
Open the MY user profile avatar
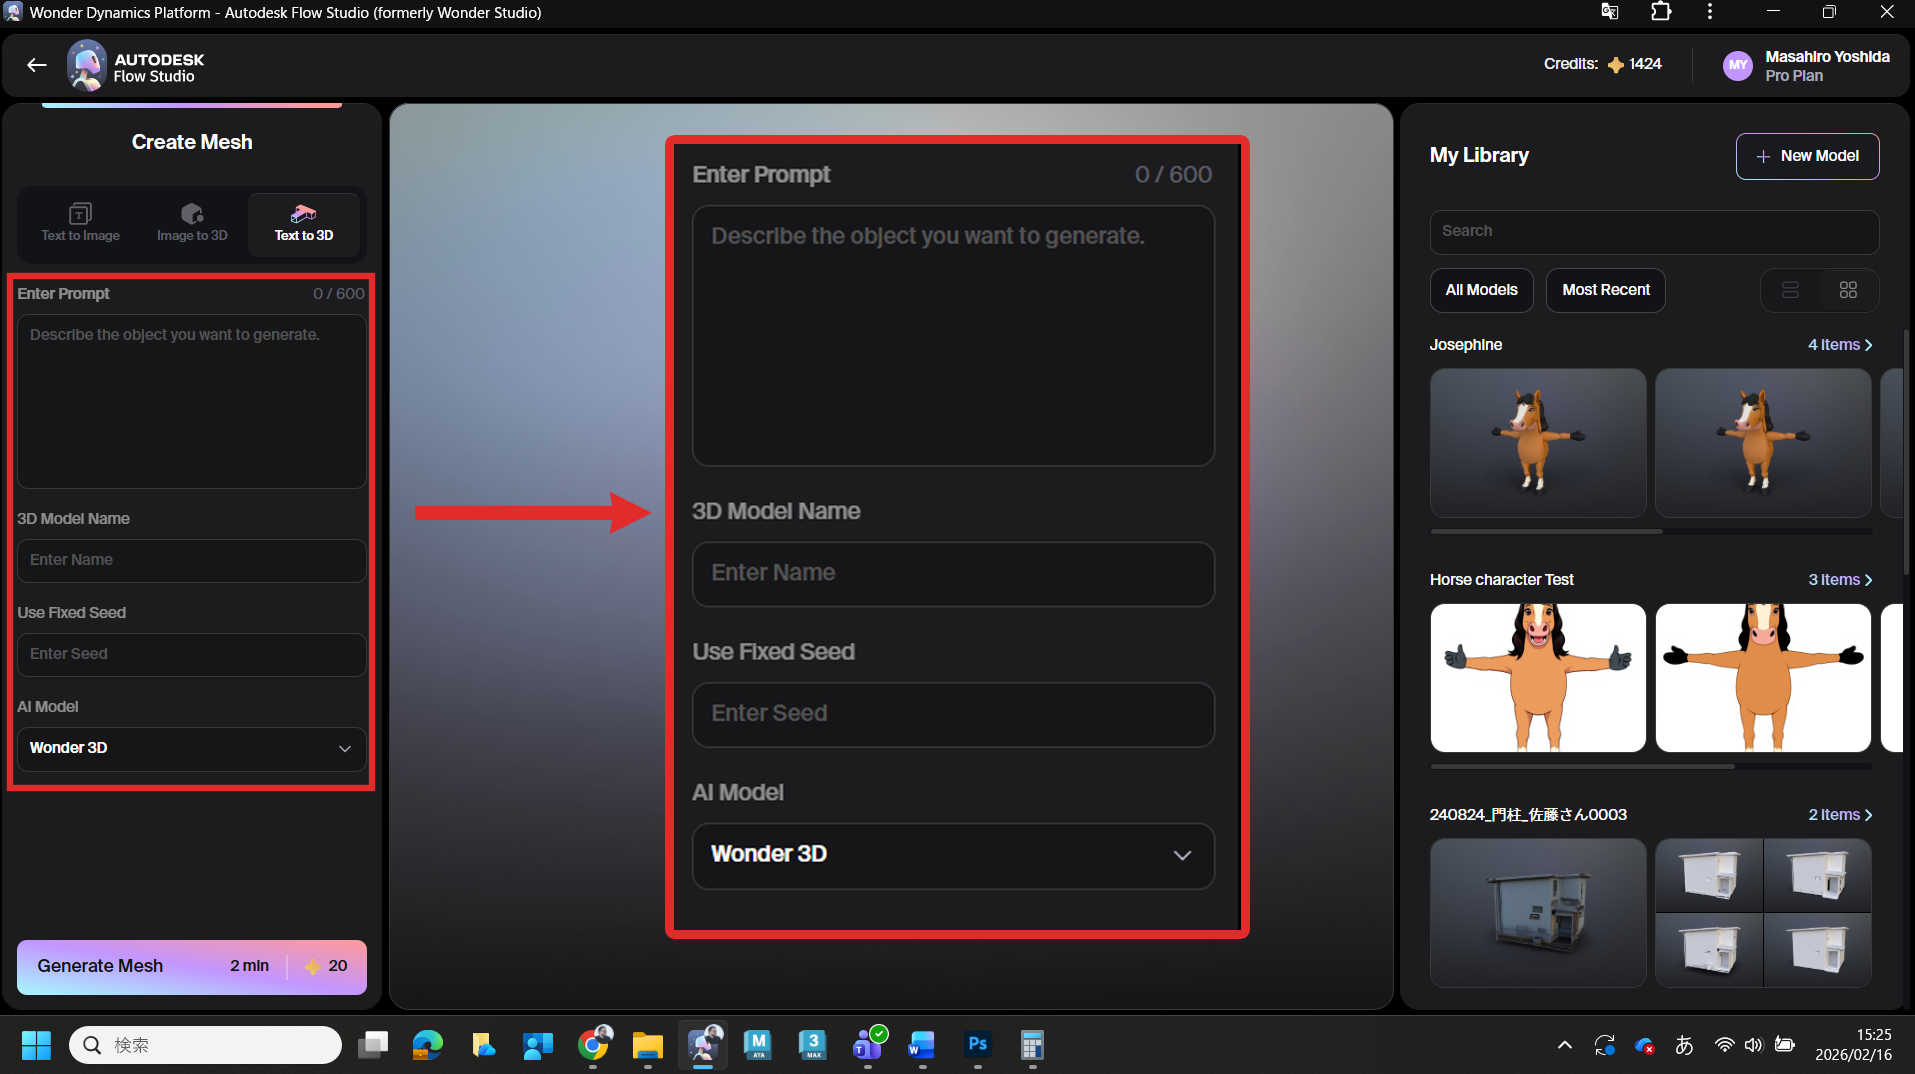pos(1738,66)
